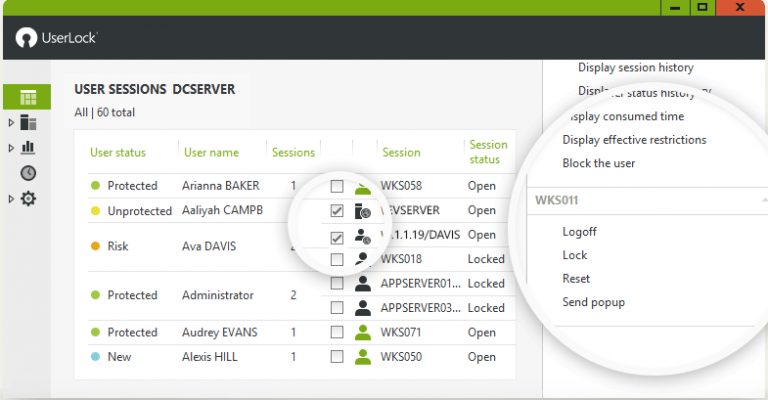Expand the server agents sidebar arrow
The height and width of the screenshot is (400, 768).
(11, 123)
